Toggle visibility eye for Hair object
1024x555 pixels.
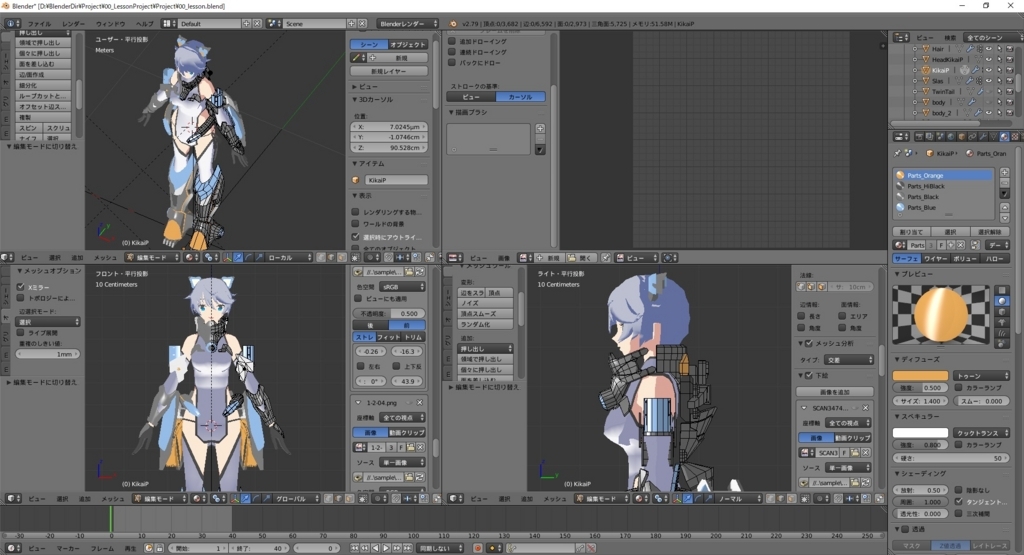989,48
